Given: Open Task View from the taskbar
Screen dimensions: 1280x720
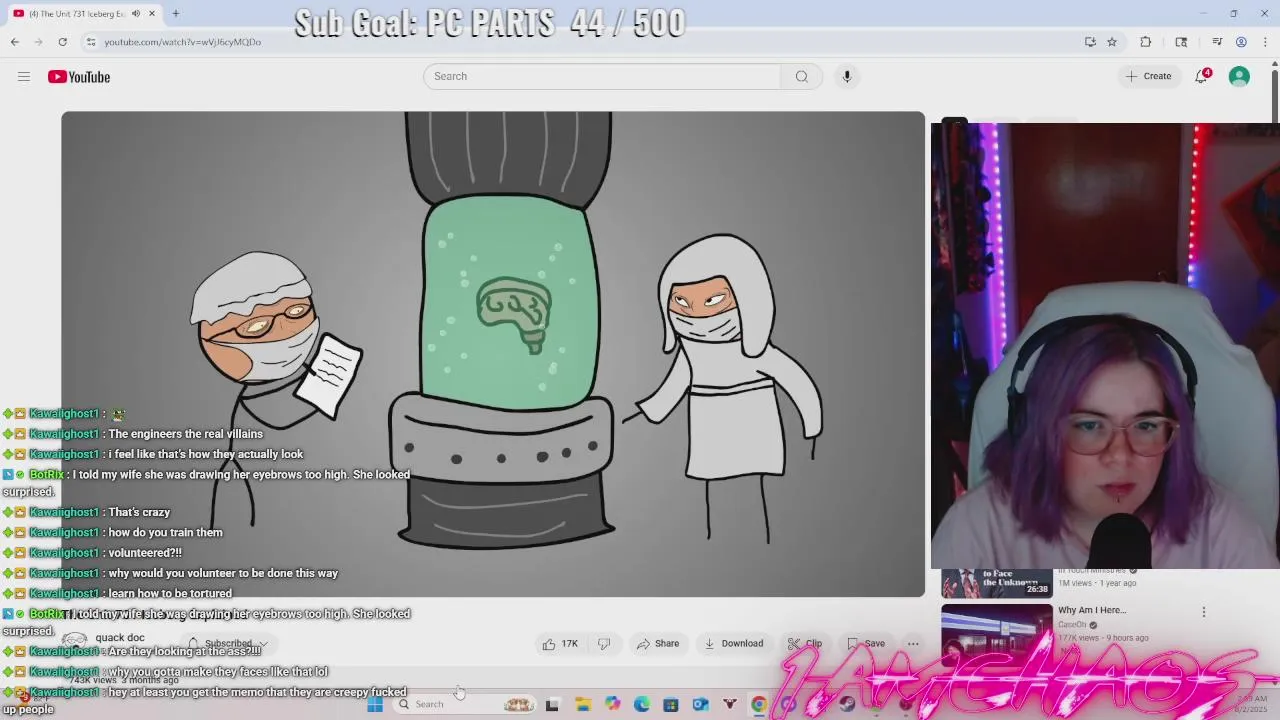Looking at the screenshot, I should tap(552, 704).
